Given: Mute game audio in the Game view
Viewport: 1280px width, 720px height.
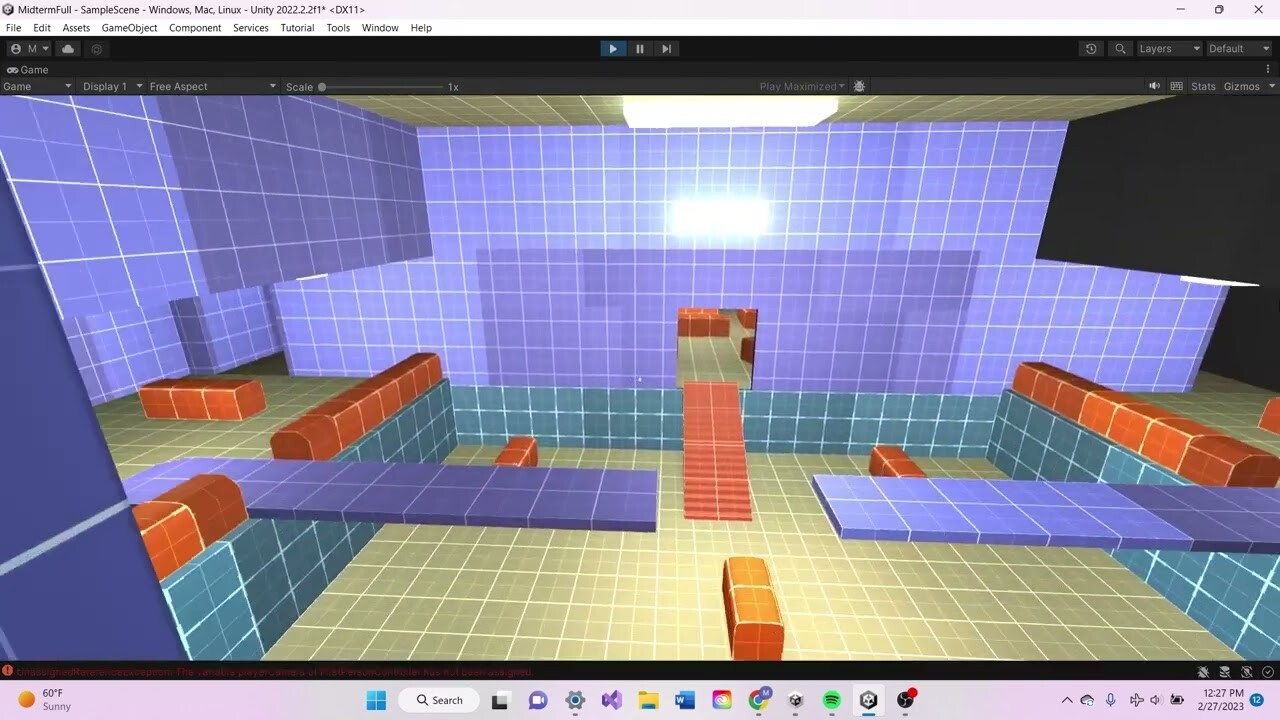Looking at the screenshot, I should [x=1154, y=86].
